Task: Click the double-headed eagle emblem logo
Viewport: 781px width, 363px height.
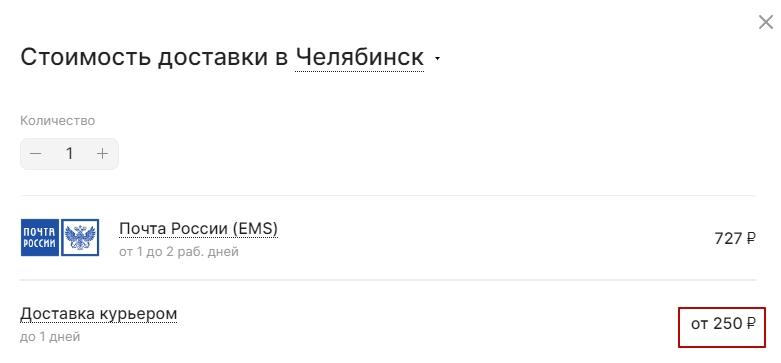Action: 80,238
